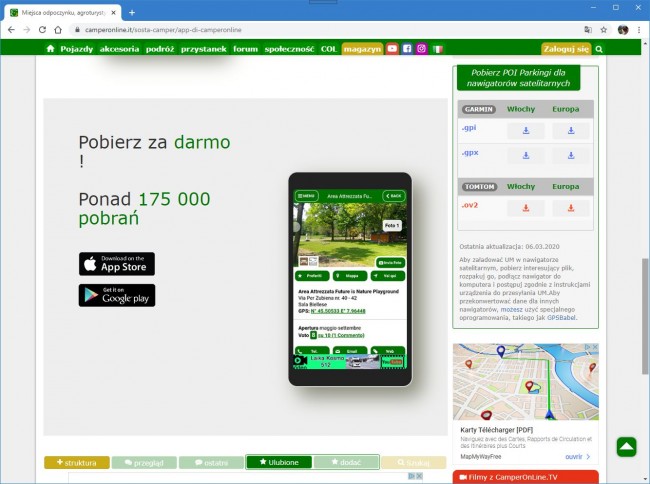
Task: Click the ostatni button
Action: [x=211, y=462]
